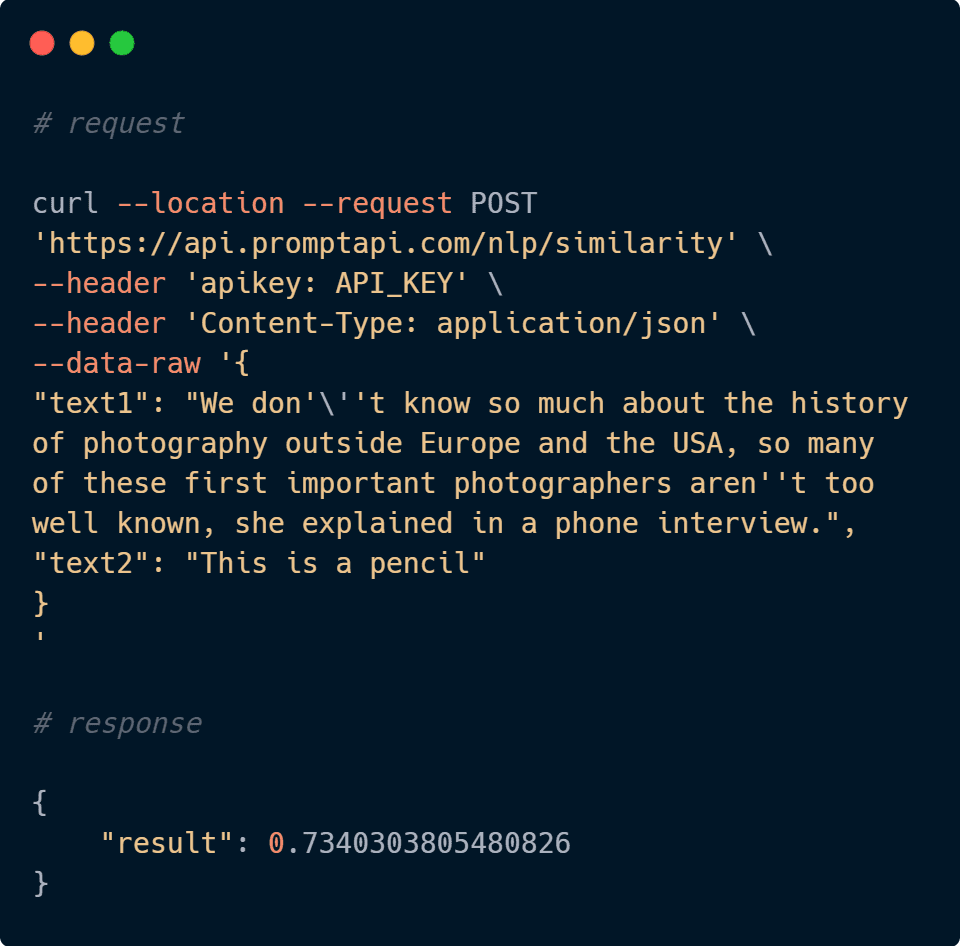
Task: Click the red close window dot
Action: pos(42,43)
